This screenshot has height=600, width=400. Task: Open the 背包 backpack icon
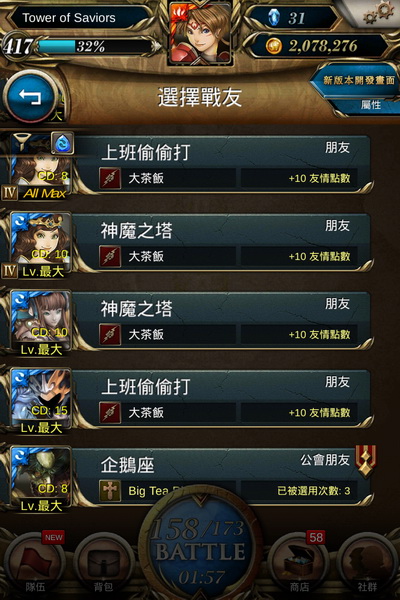[x=103, y=564]
